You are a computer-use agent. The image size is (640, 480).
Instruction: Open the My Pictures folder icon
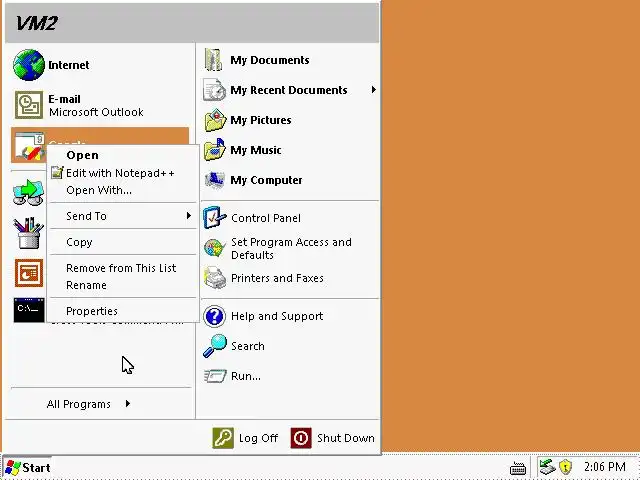(x=215, y=120)
